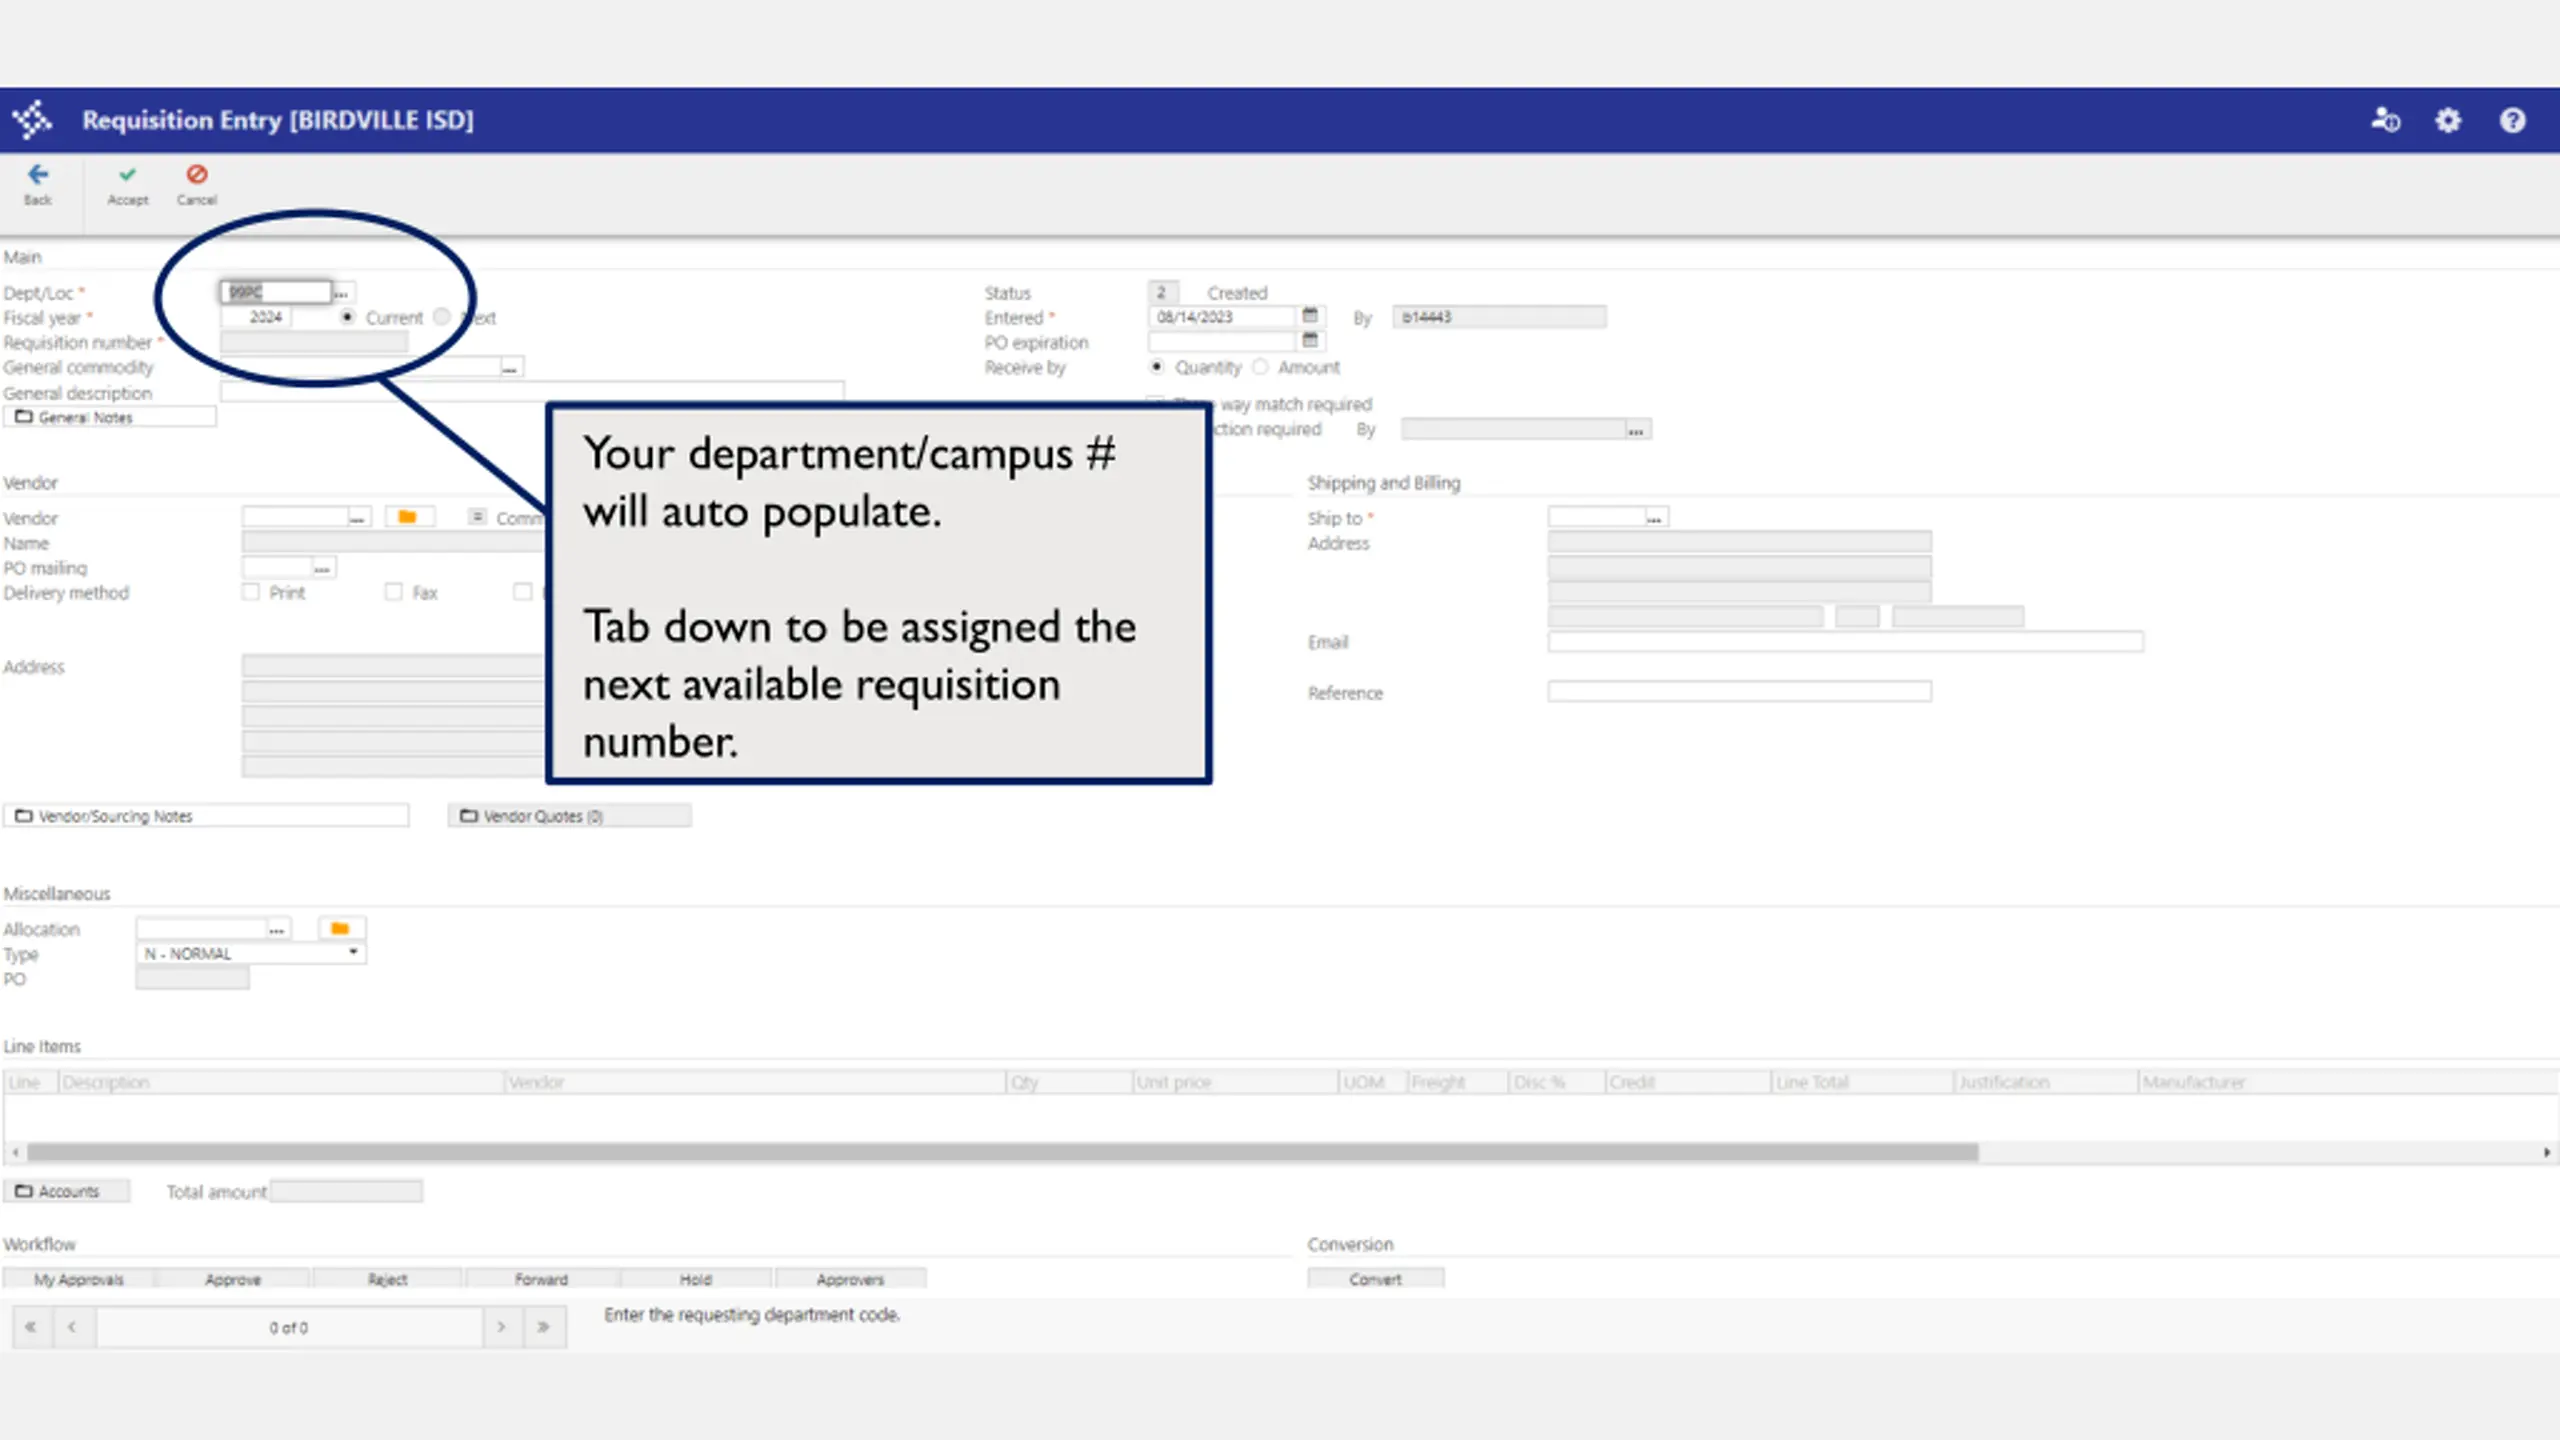Viewport: 2560px width, 1440px height.
Task: Click the Tyler Munis logo icon
Action: (32, 120)
